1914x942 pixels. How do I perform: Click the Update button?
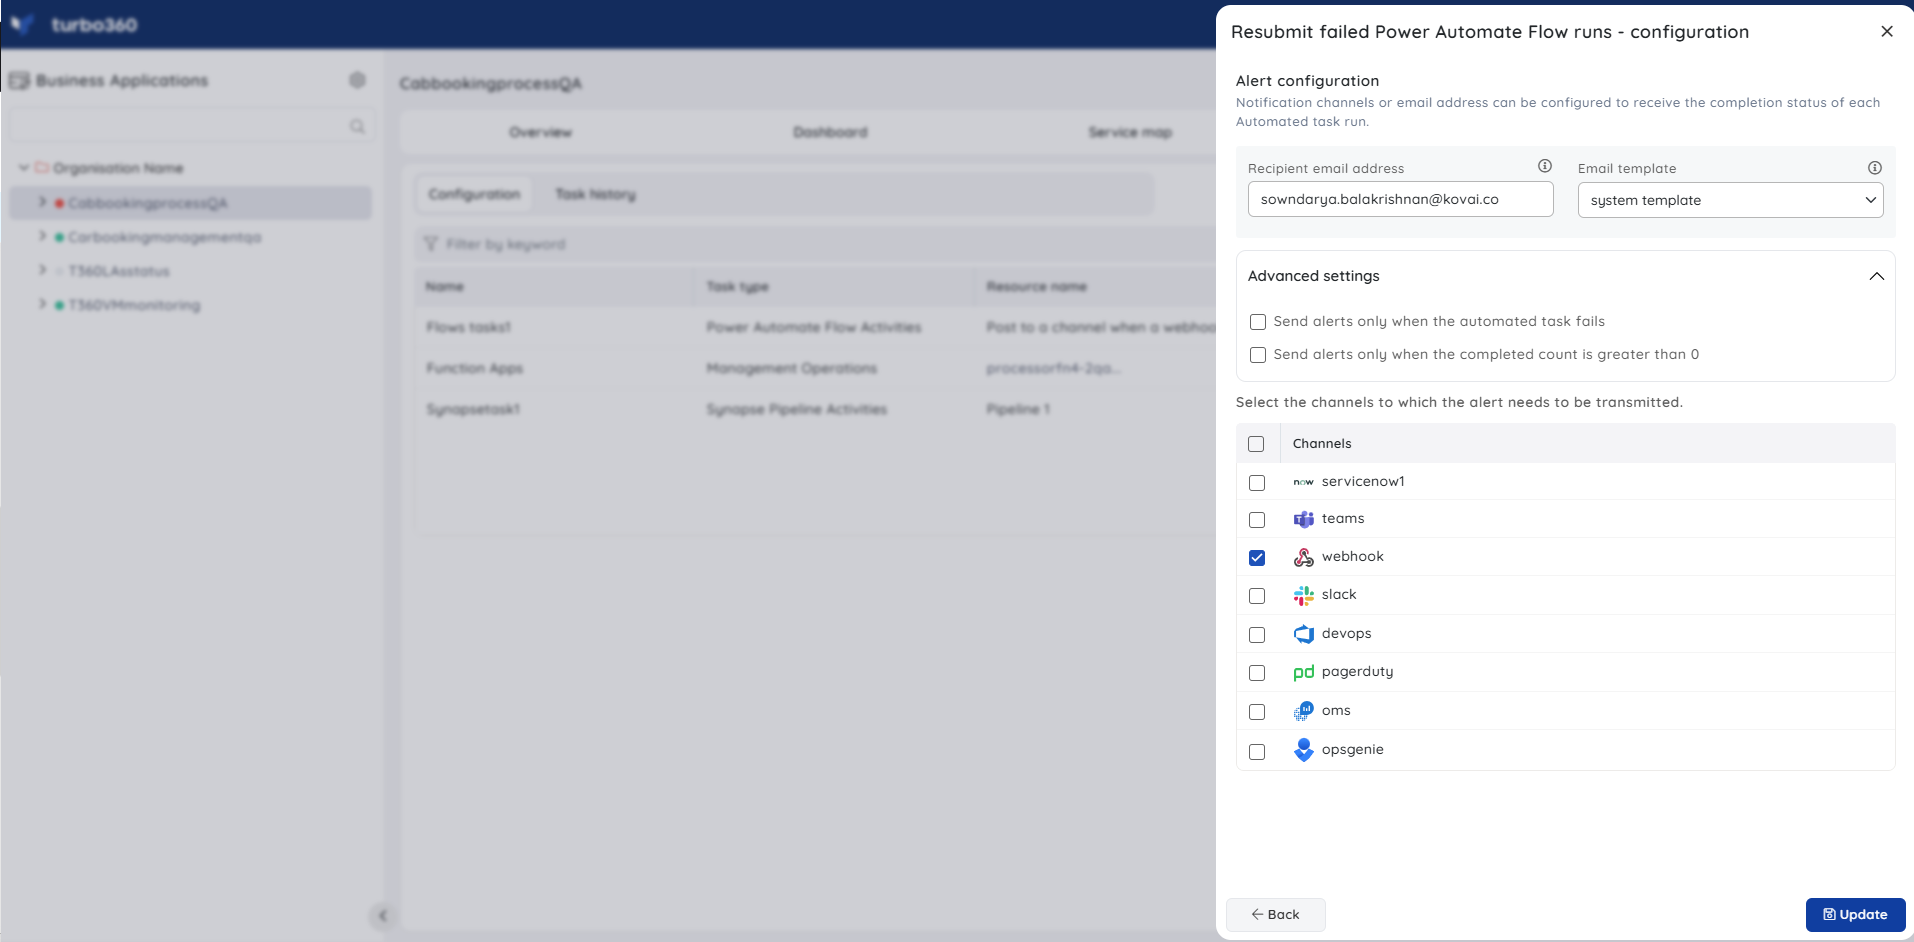[x=1855, y=915]
